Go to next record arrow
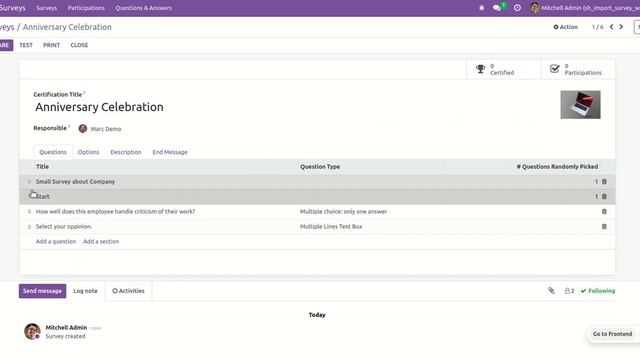Viewport: 640px width, 360px height. point(621,27)
